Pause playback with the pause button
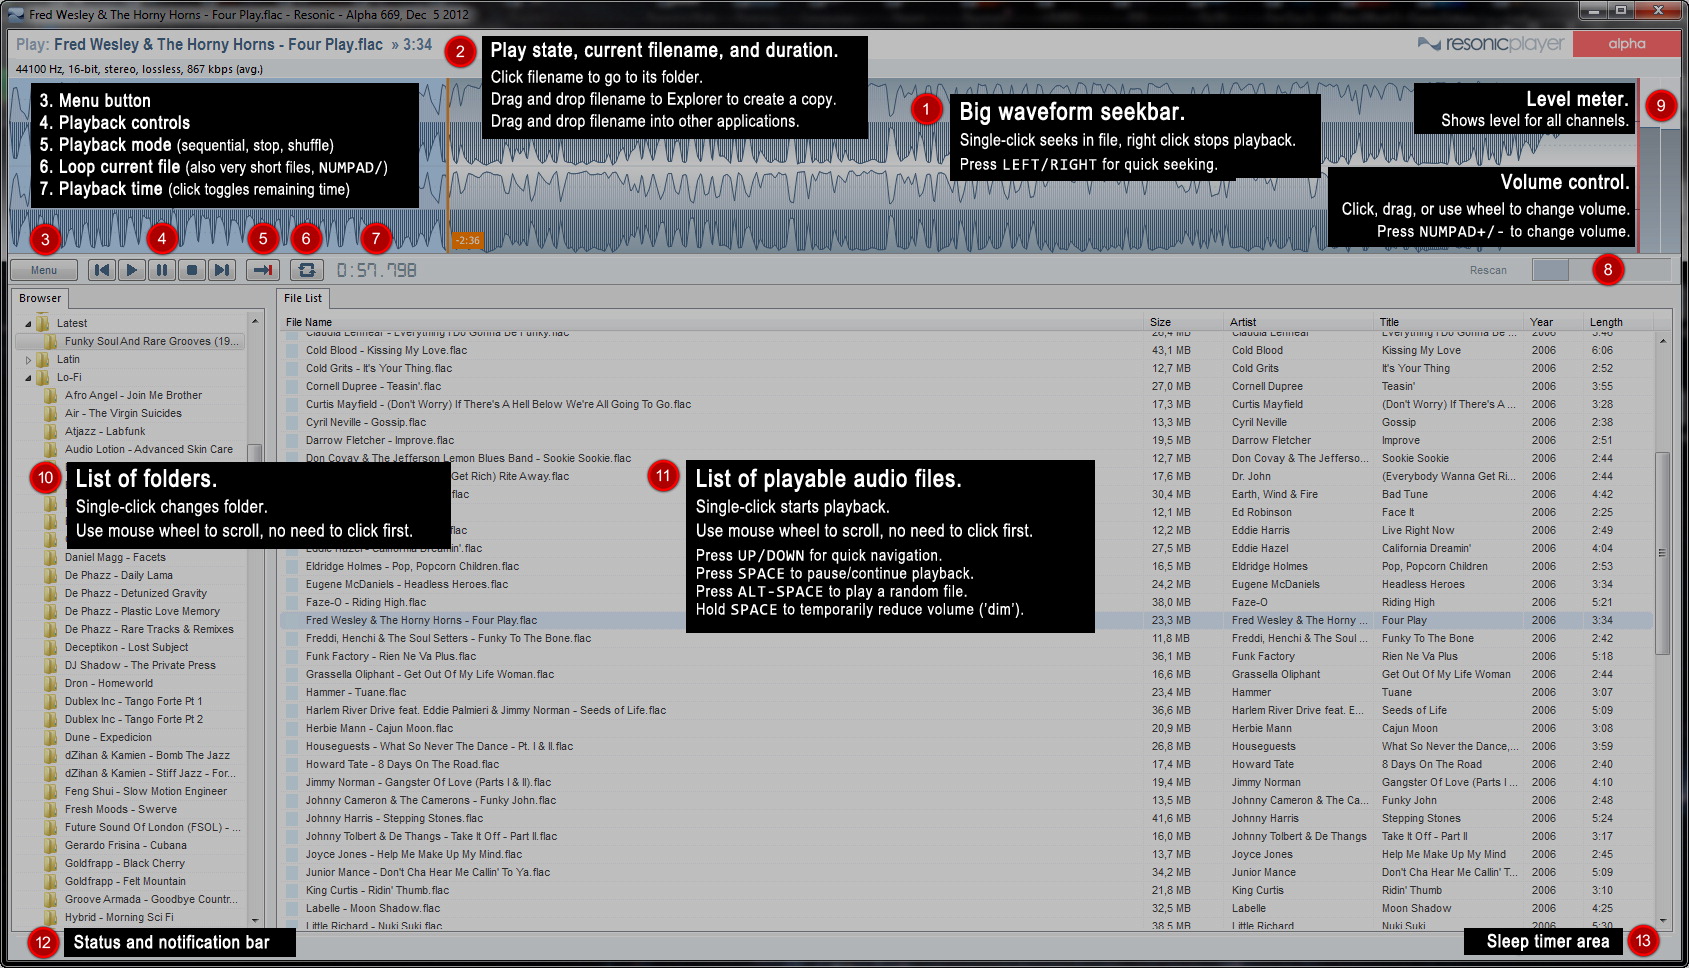The height and width of the screenshot is (968, 1689). [x=162, y=270]
